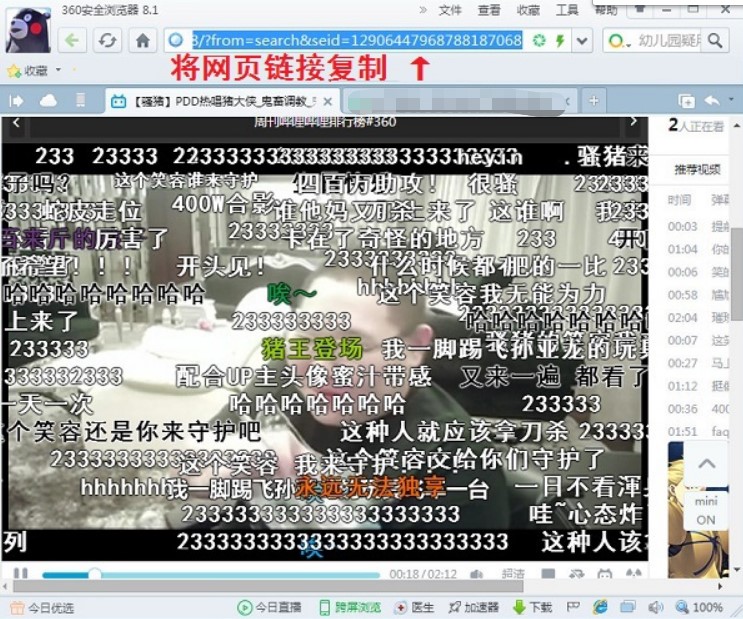This screenshot has height=619, width=743.
Task: Select the 02:04 danmaku row
Action: pyautogui.click(x=698, y=318)
